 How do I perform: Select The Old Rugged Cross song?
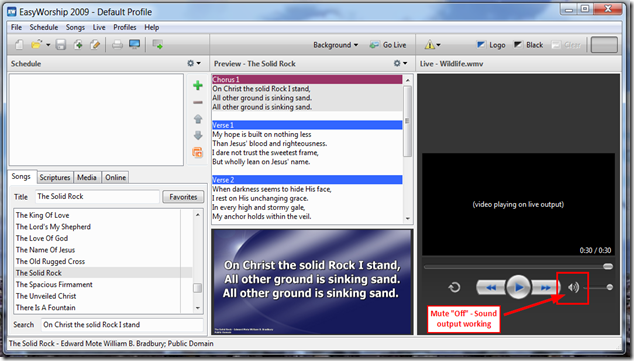pyautogui.click(x=50, y=261)
